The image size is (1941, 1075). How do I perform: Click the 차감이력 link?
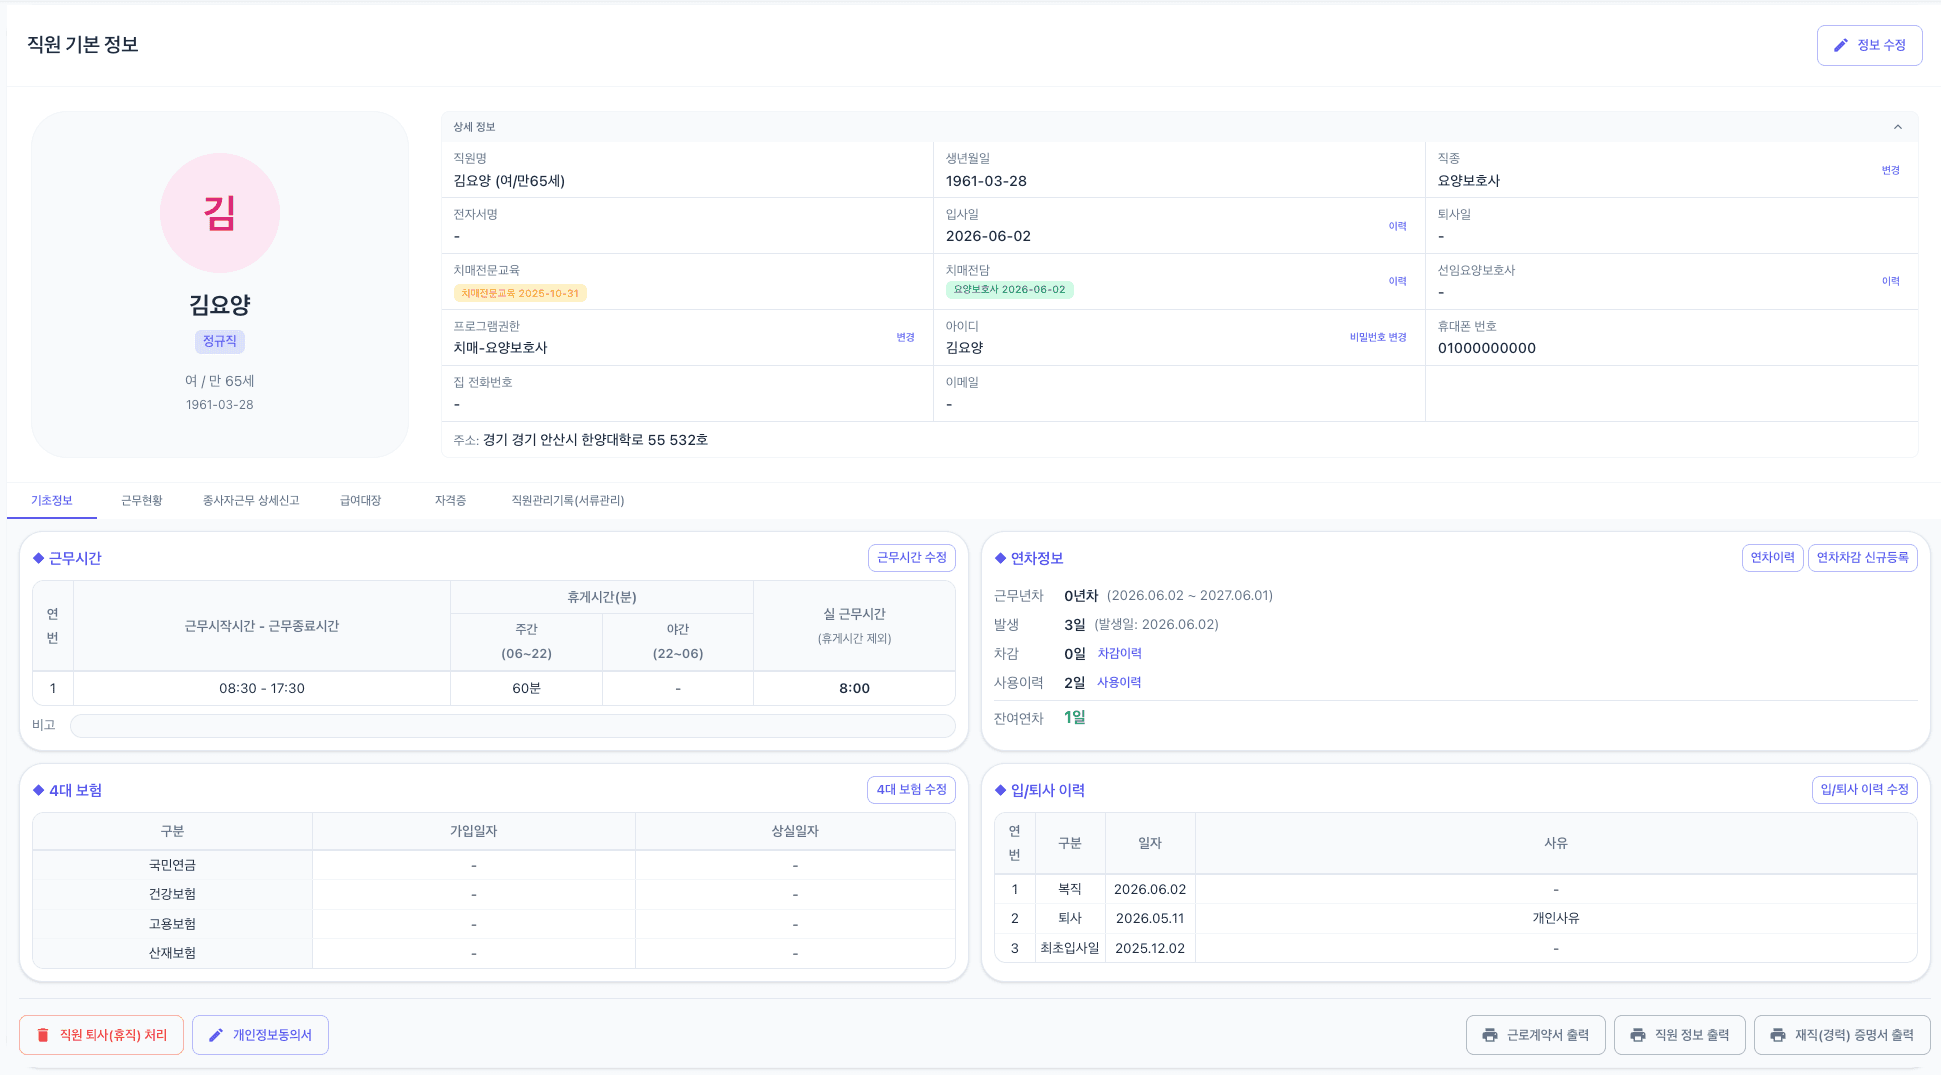coord(1120,653)
